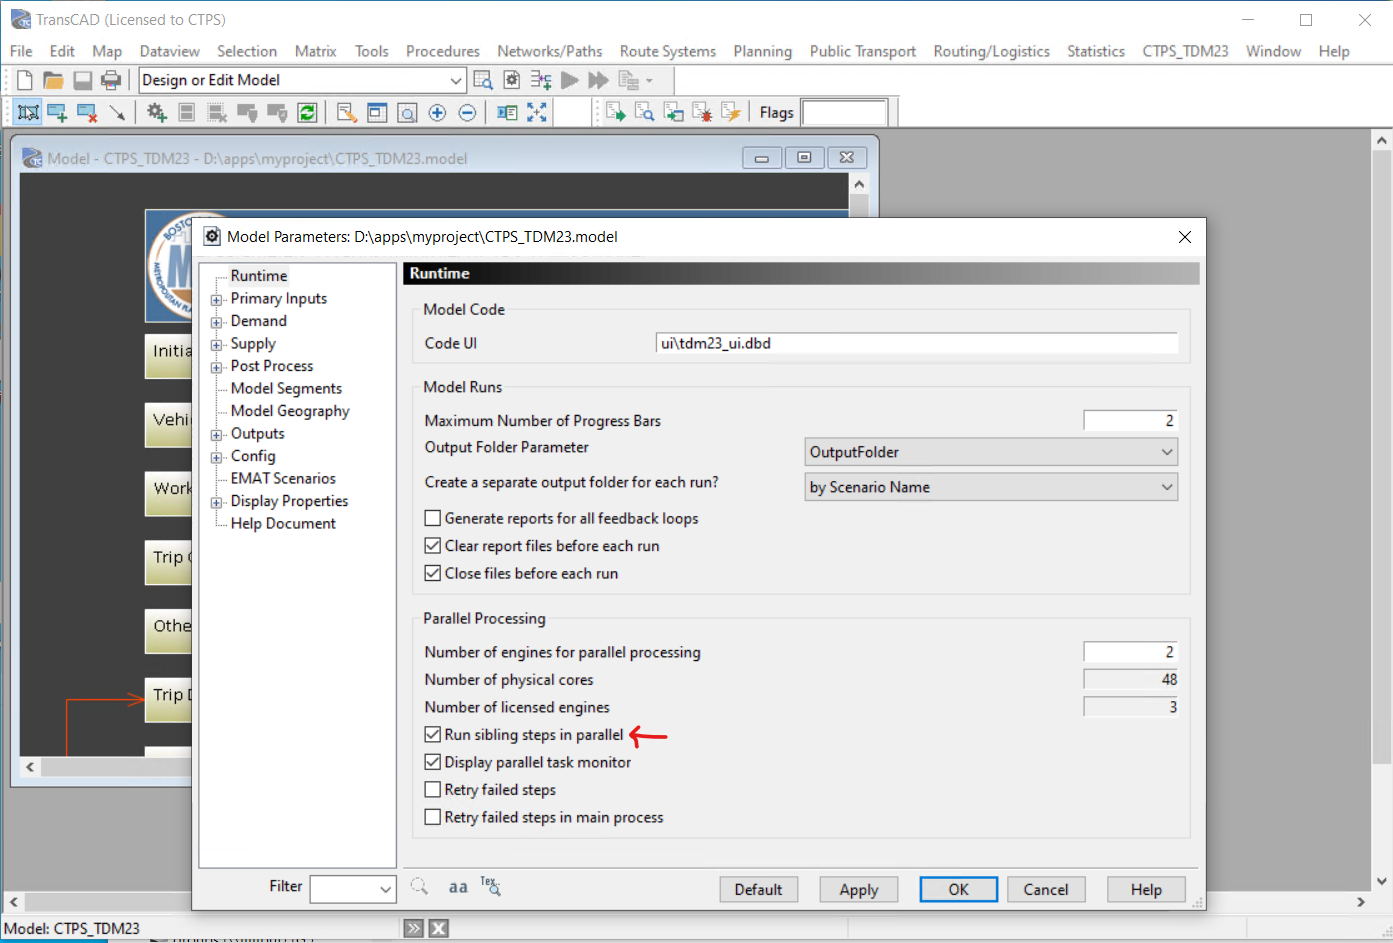This screenshot has height=943, width=1393.
Task: Click the add step icon with green plus
Action: (57, 113)
